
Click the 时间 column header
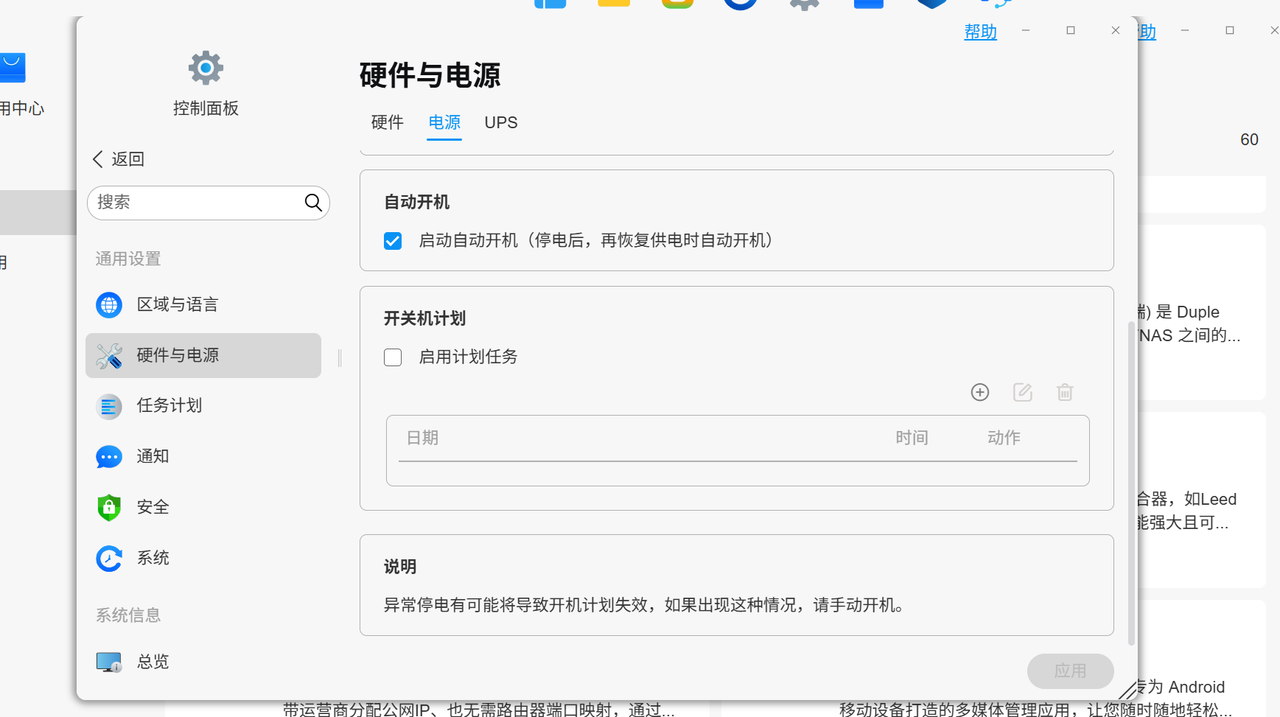(912, 438)
